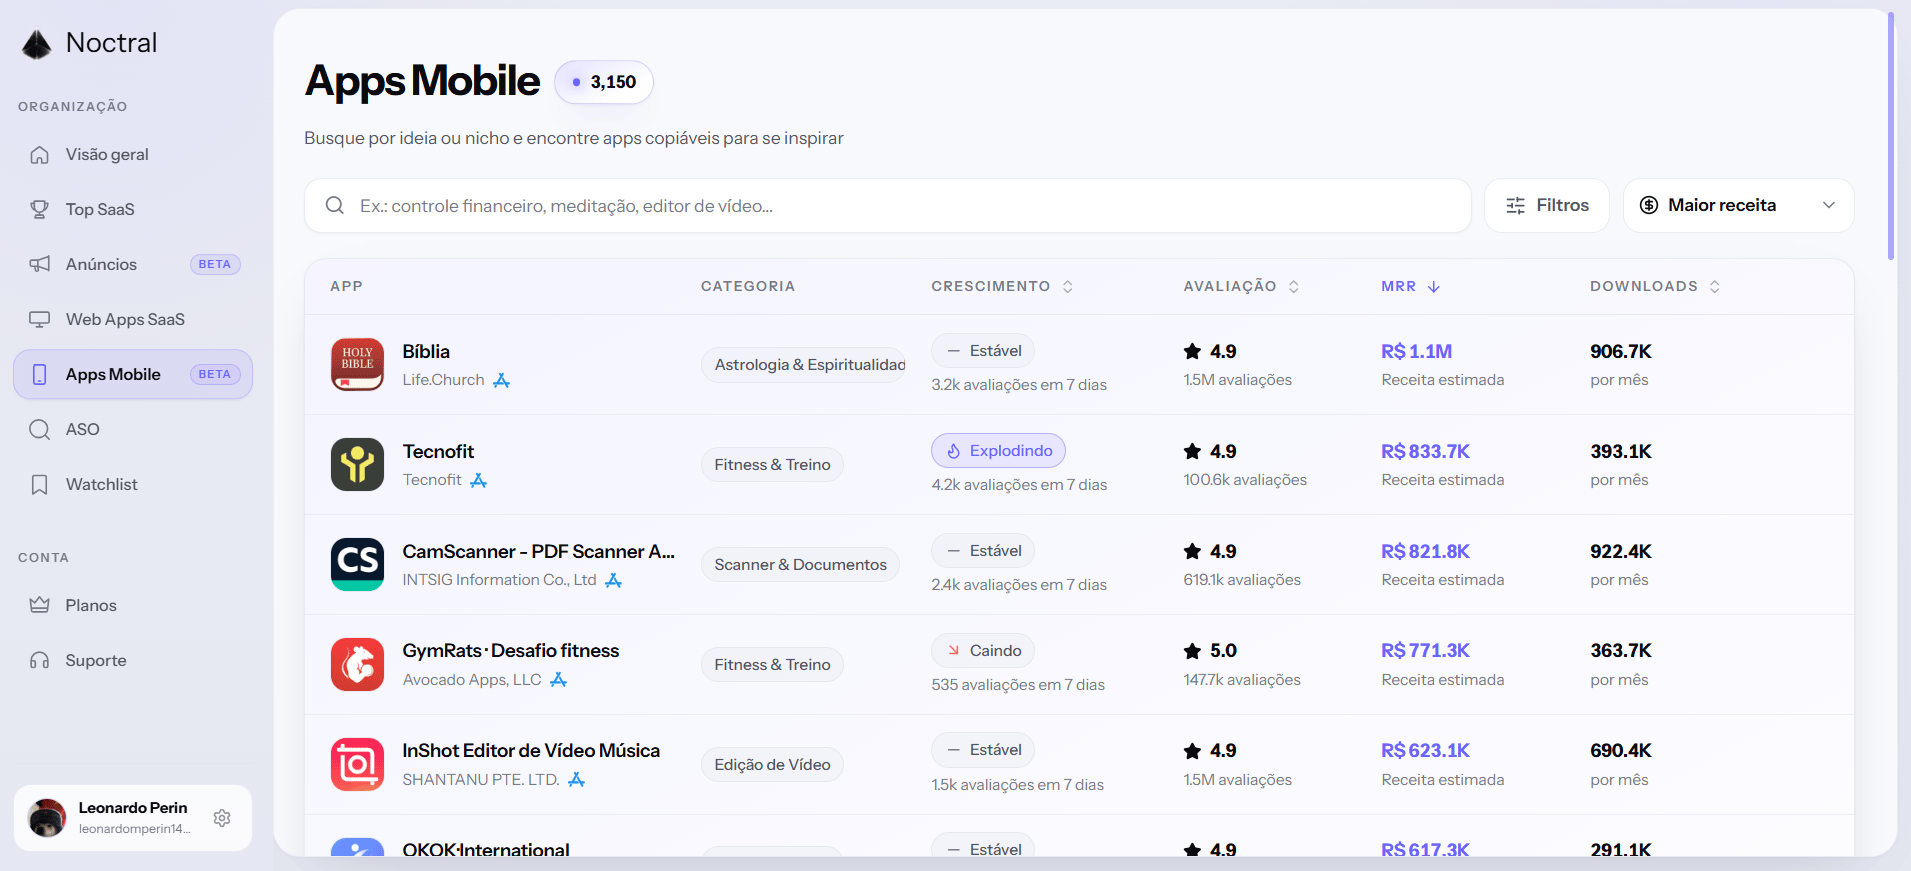Click the monitor icon beside Web Apps SaaS
The height and width of the screenshot is (871, 1911).
(x=40, y=320)
